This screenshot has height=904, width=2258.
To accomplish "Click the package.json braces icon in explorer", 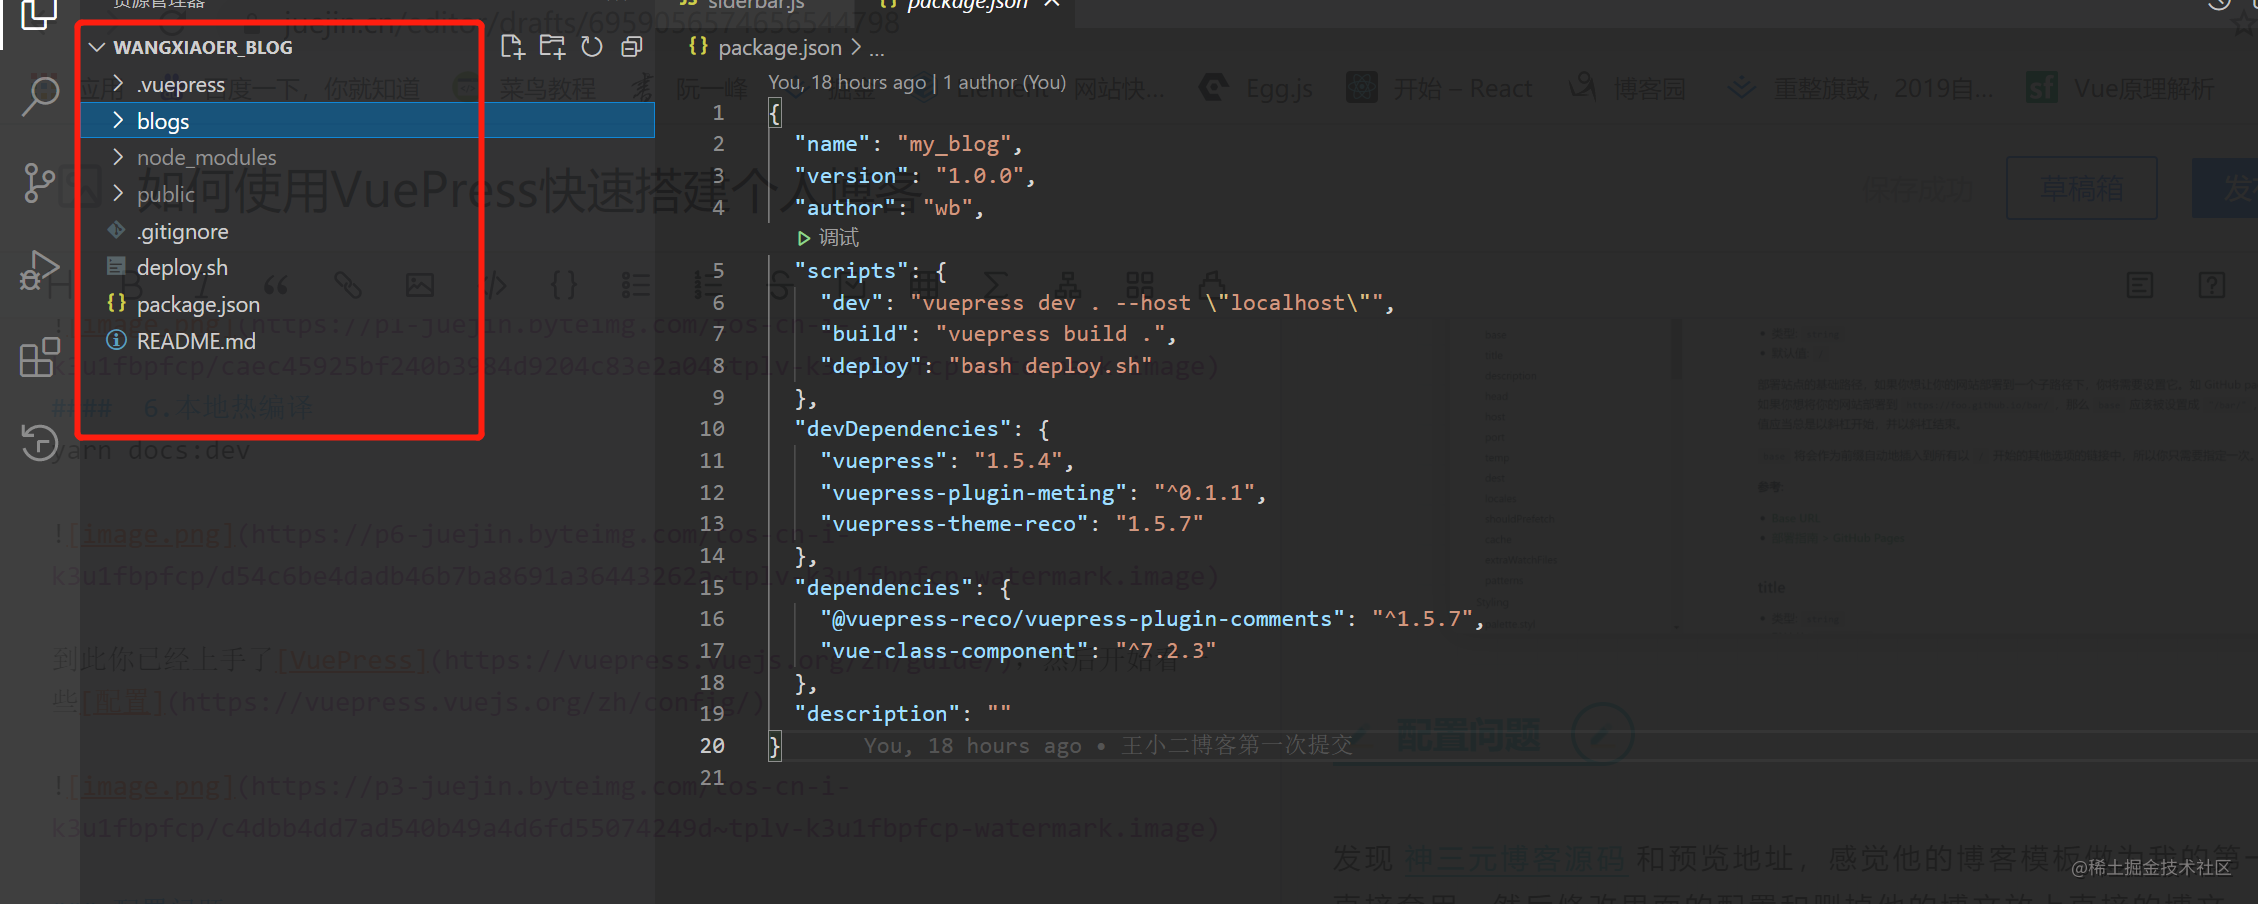I will click(x=116, y=303).
